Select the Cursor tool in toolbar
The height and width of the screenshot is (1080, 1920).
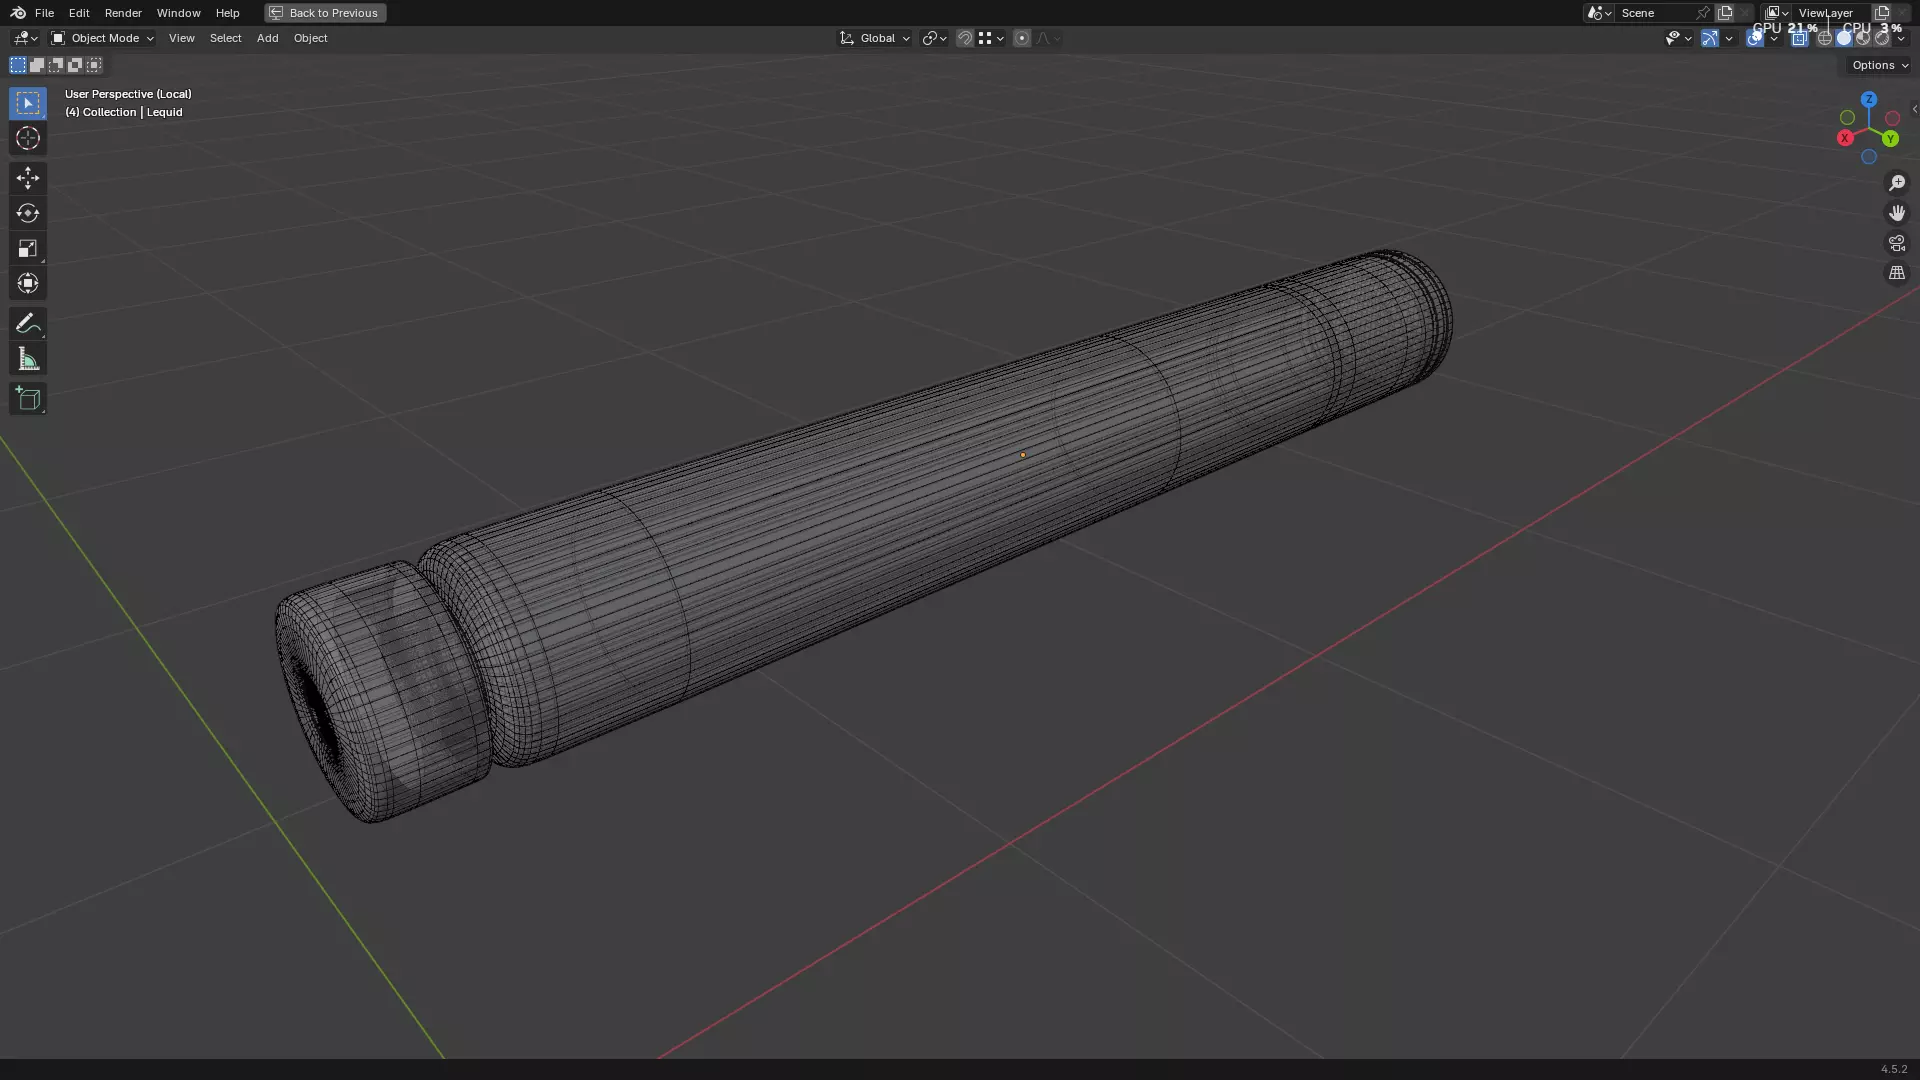(27, 138)
